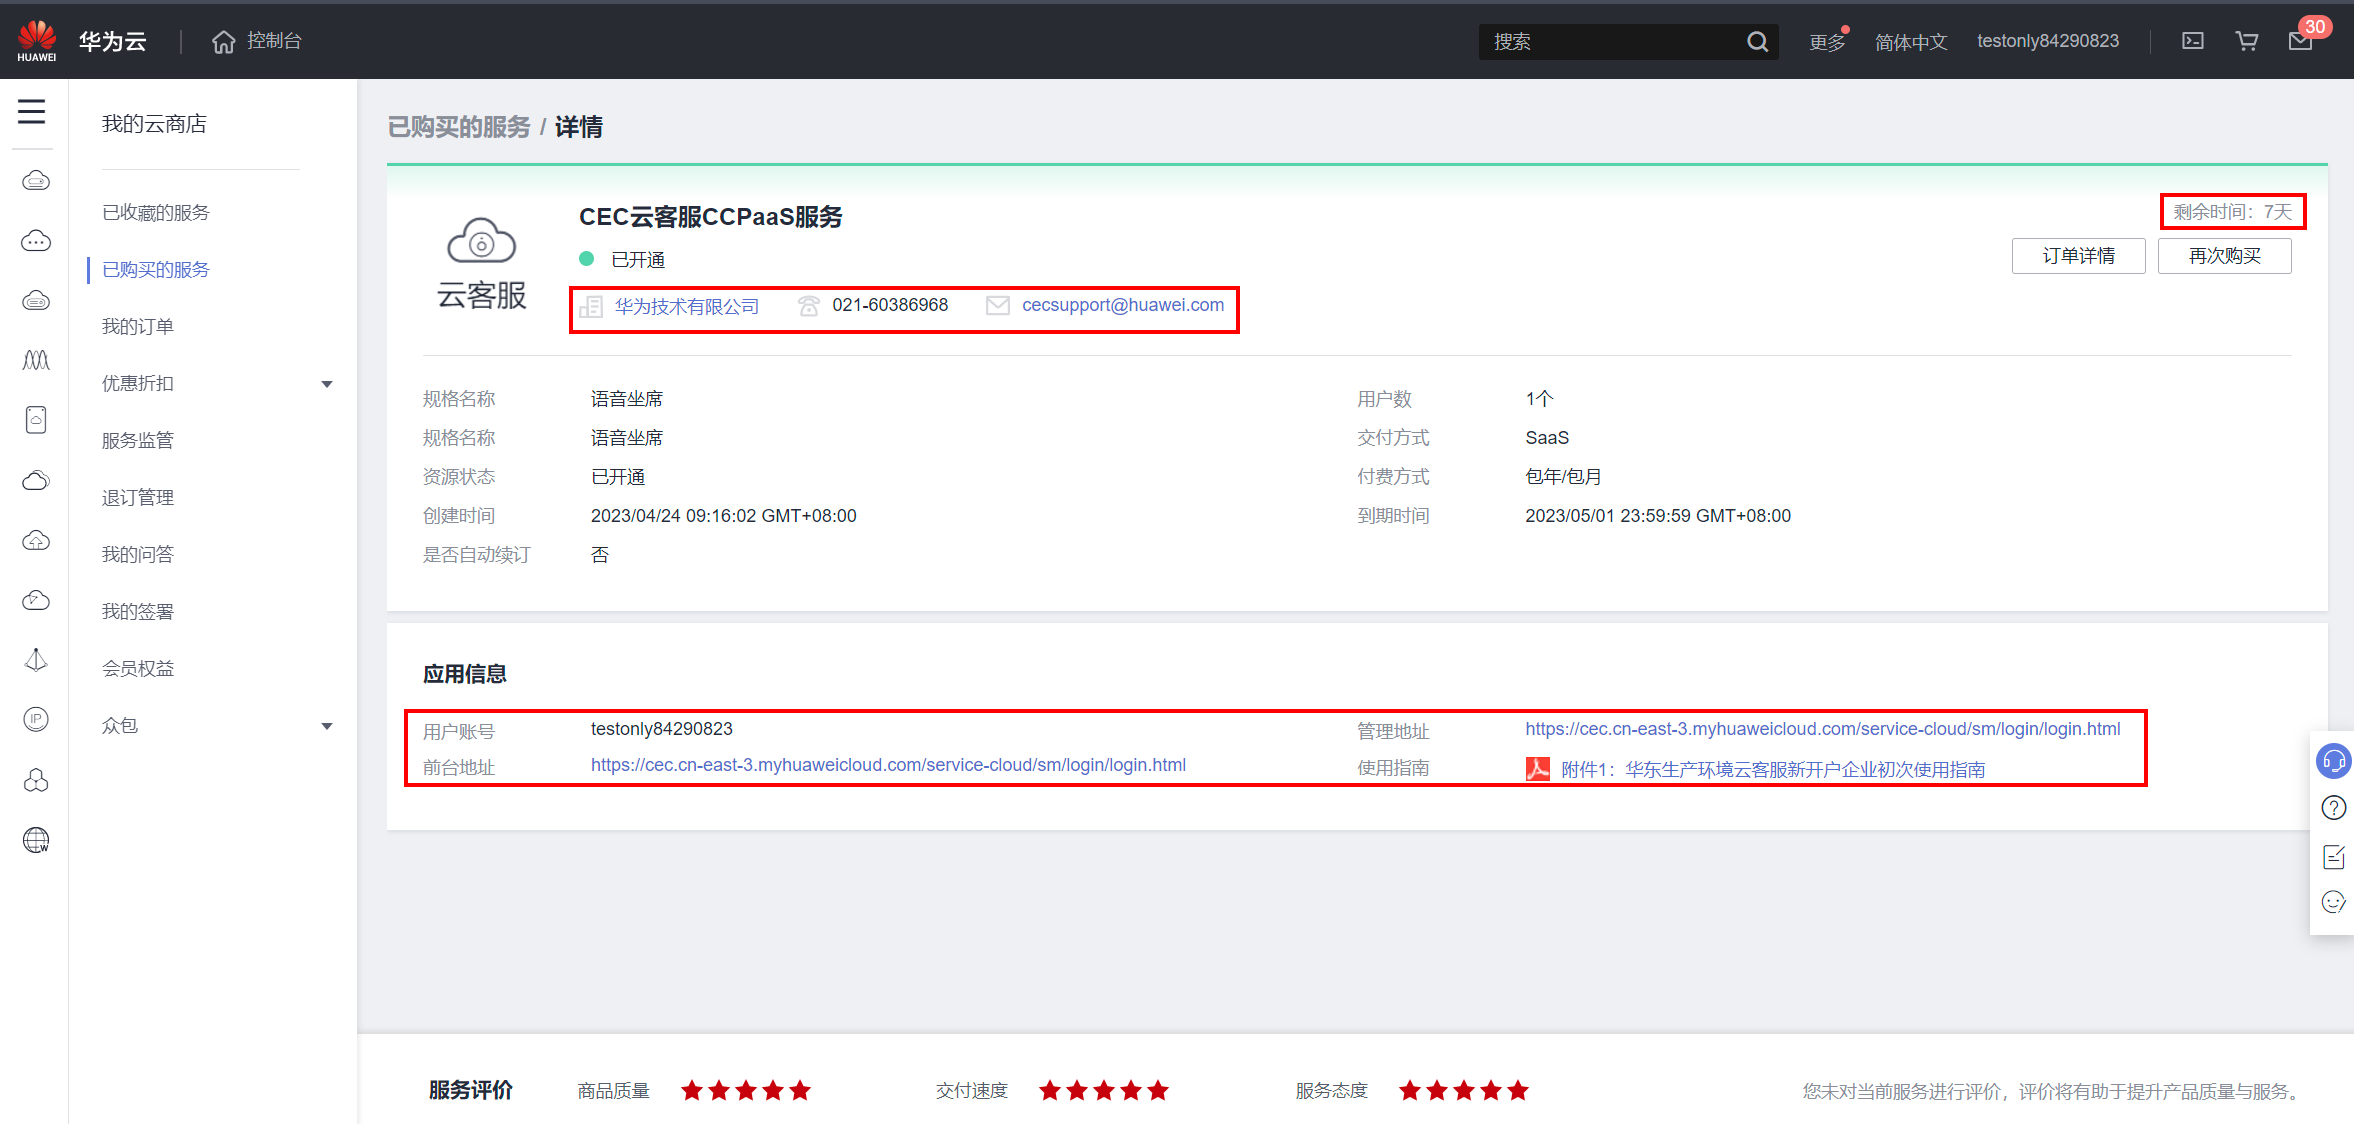2354x1124 pixels.
Task: Click the 订单详情 button
Action: [x=2078, y=256]
